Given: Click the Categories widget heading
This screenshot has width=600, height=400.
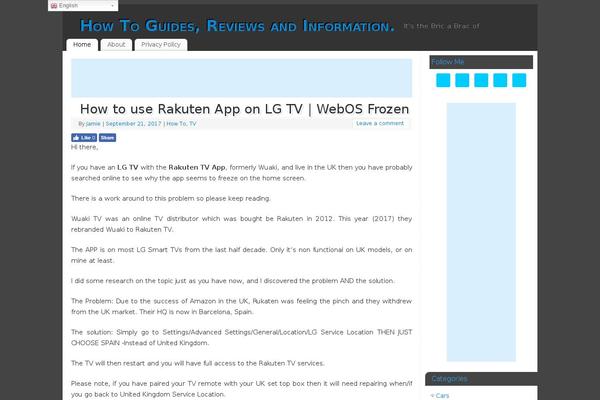Looking at the screenshot, I should [x=481, y=379].
